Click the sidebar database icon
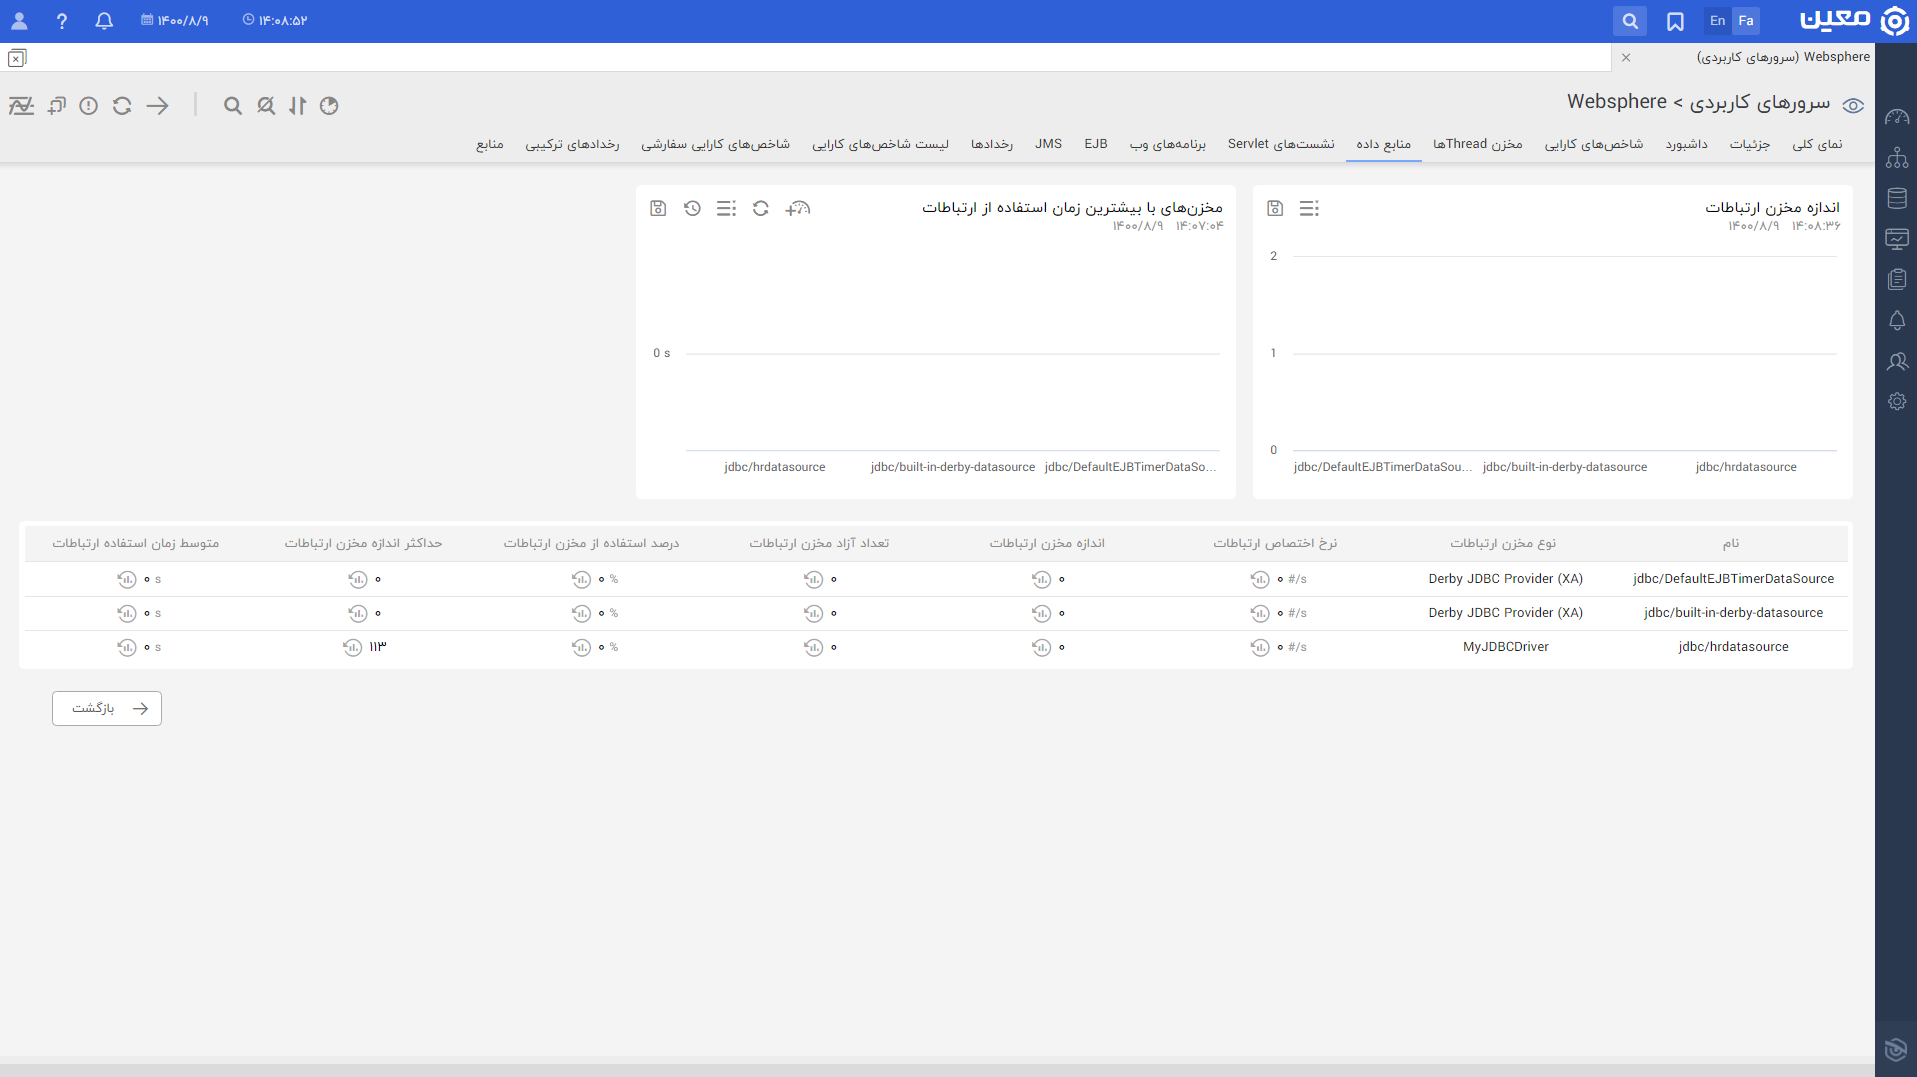The image size is (1917, 1077). [x=1896, y=198]
